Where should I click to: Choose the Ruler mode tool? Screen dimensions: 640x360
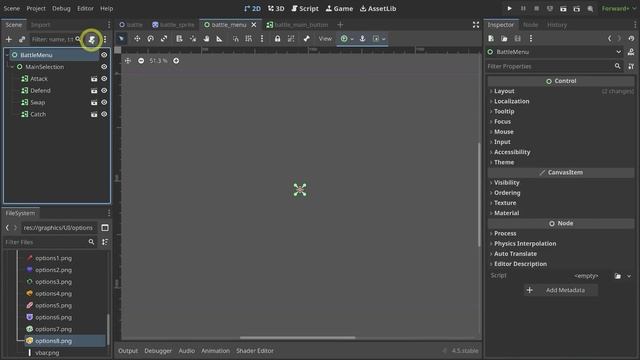tap(220, 39)
